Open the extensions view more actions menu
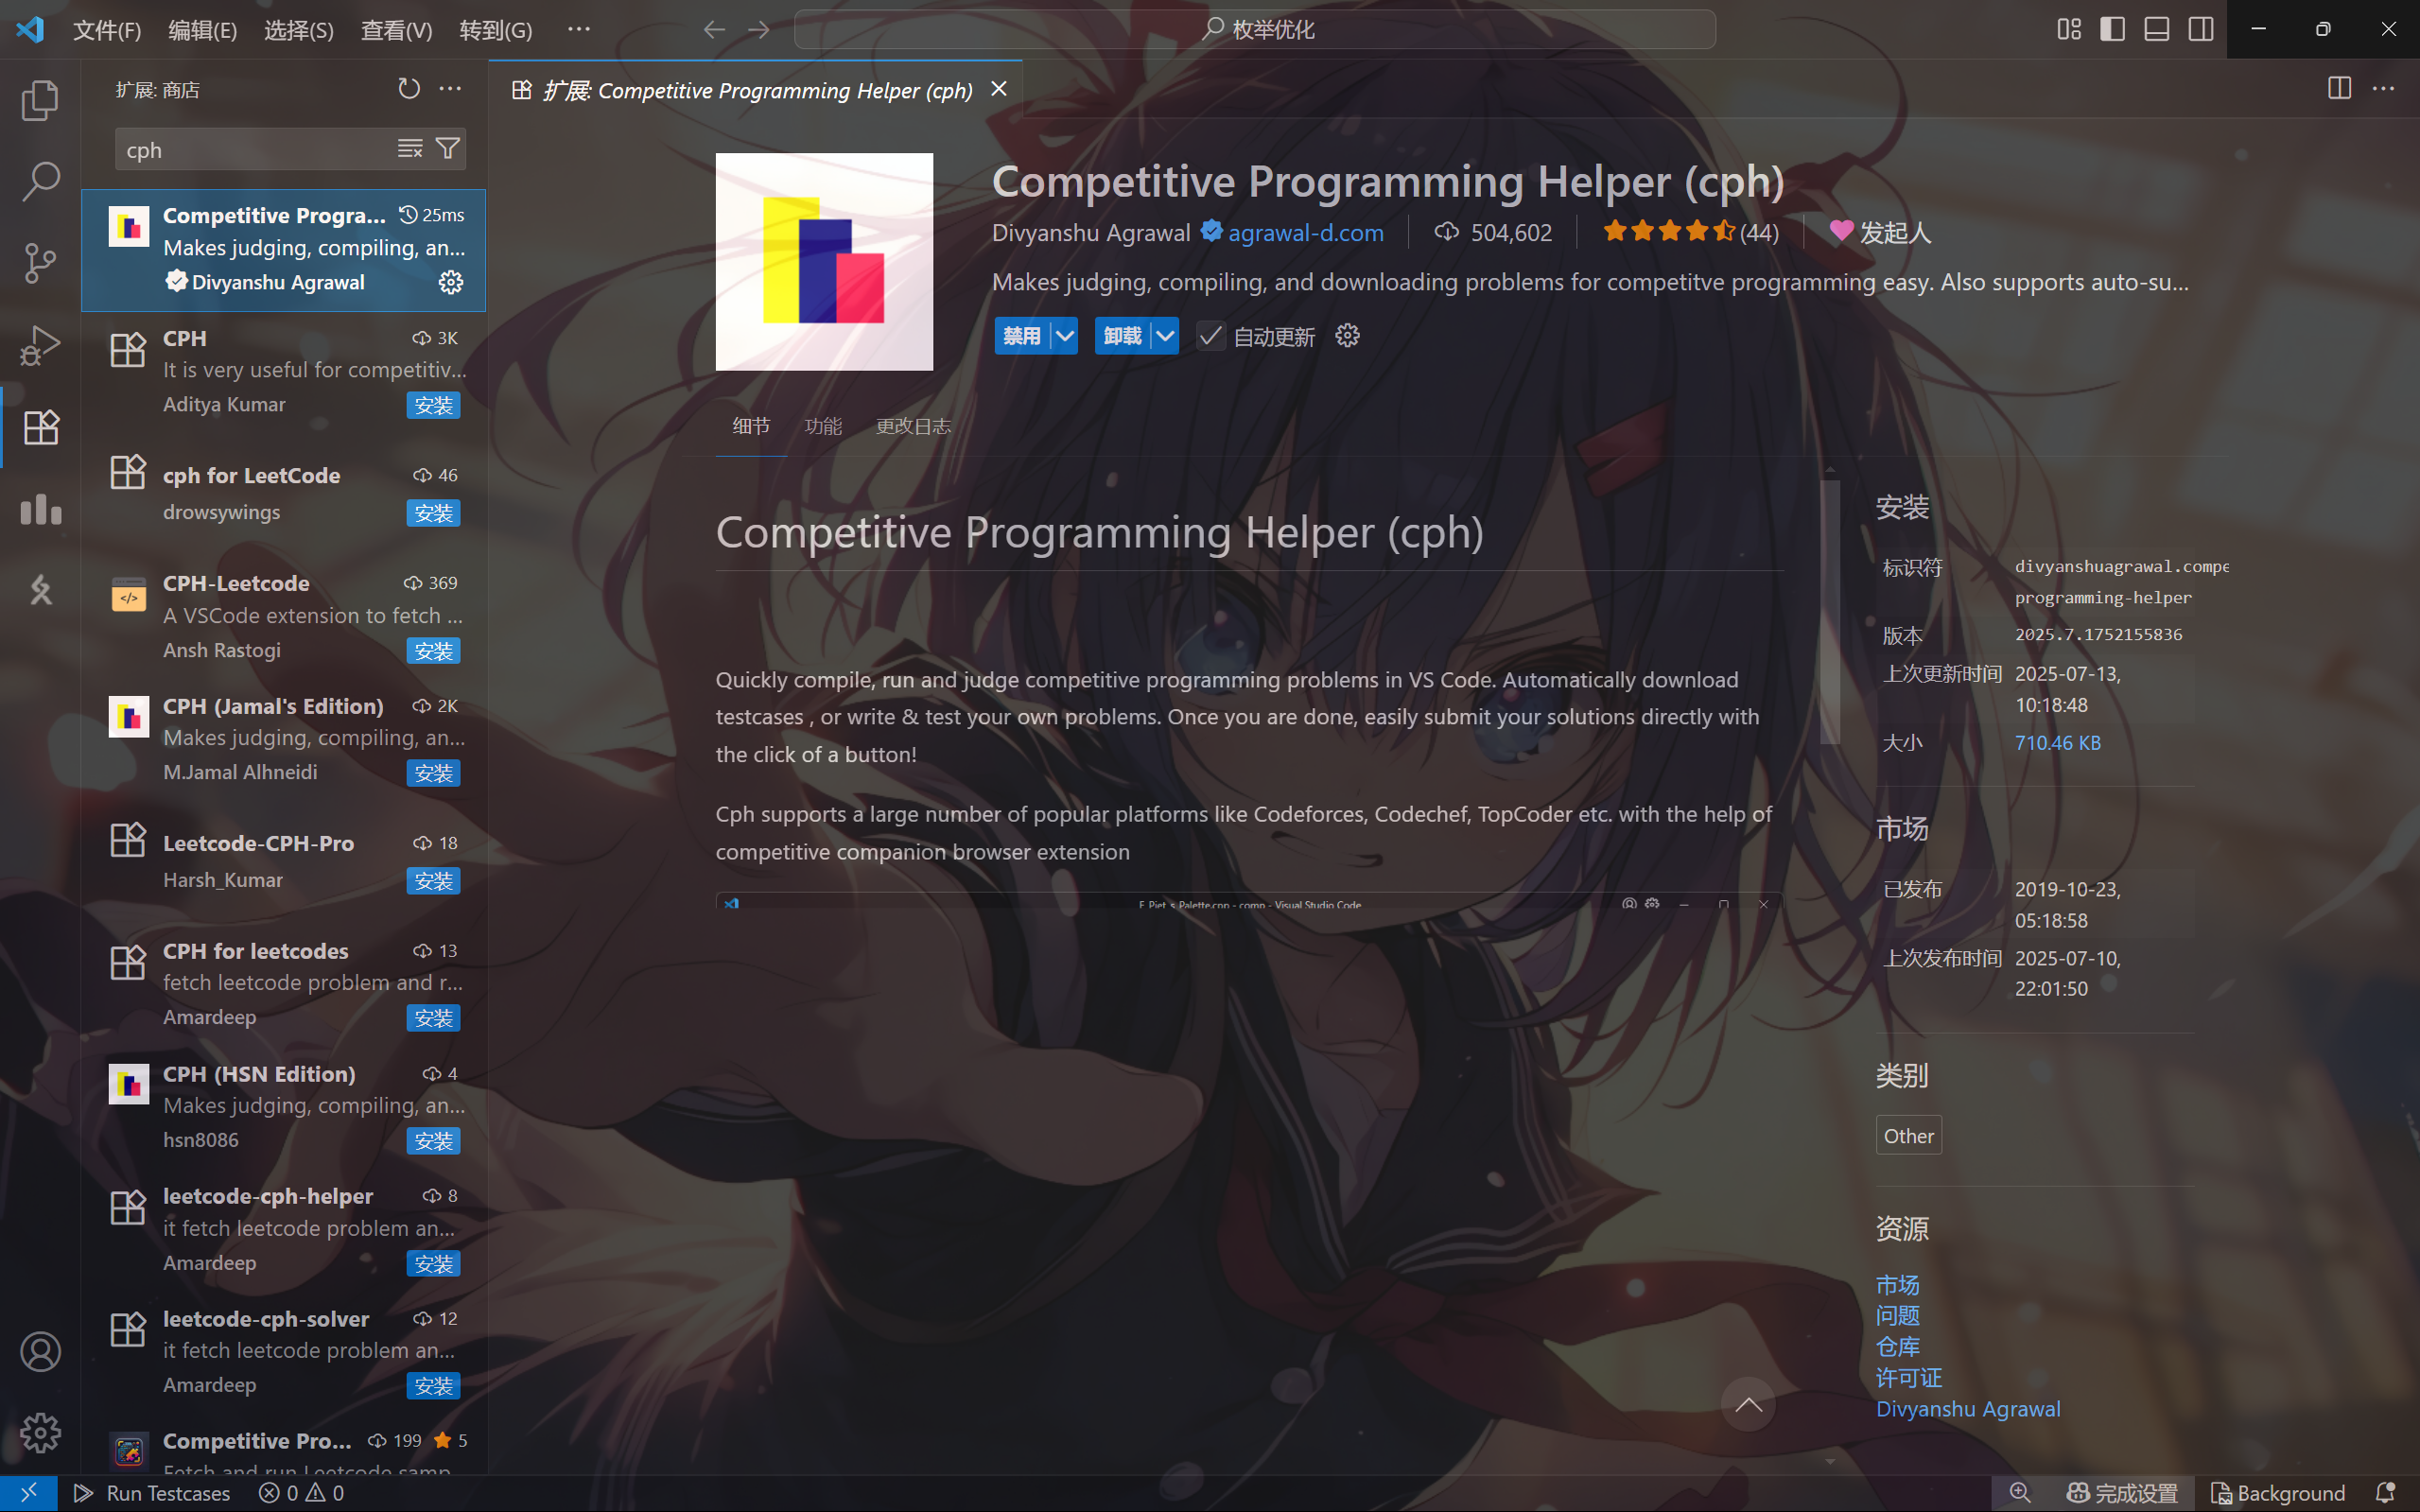This screenshot has height=1512, width=2420. coord(450,89)
